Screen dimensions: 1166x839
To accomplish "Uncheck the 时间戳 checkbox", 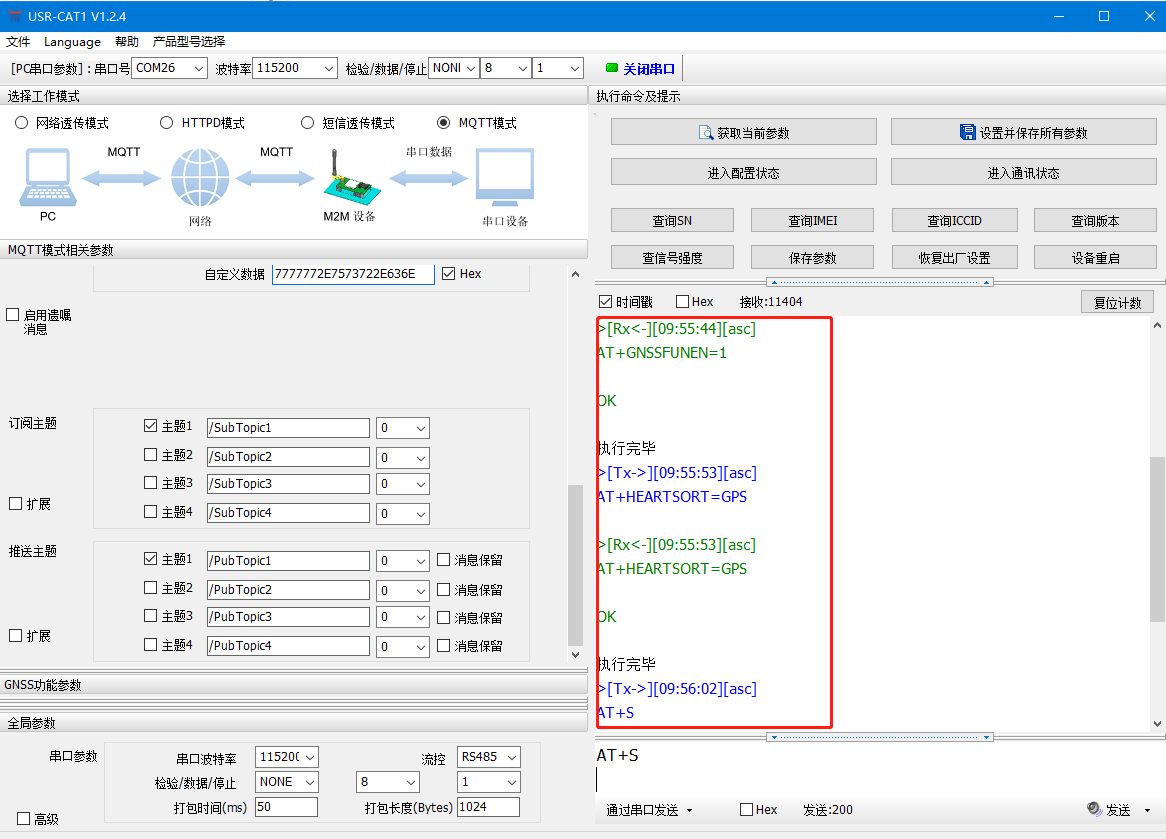I will tap(605, 302).
